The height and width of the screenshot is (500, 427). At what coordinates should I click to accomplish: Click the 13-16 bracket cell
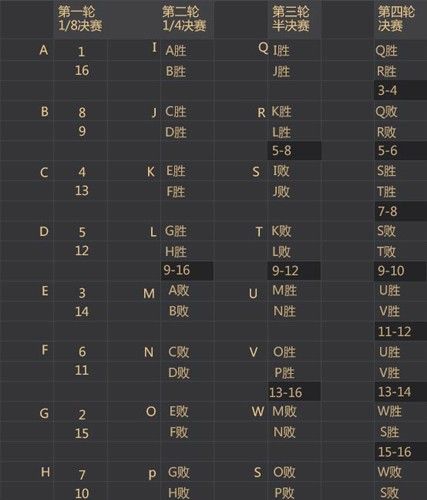(294, 392)
